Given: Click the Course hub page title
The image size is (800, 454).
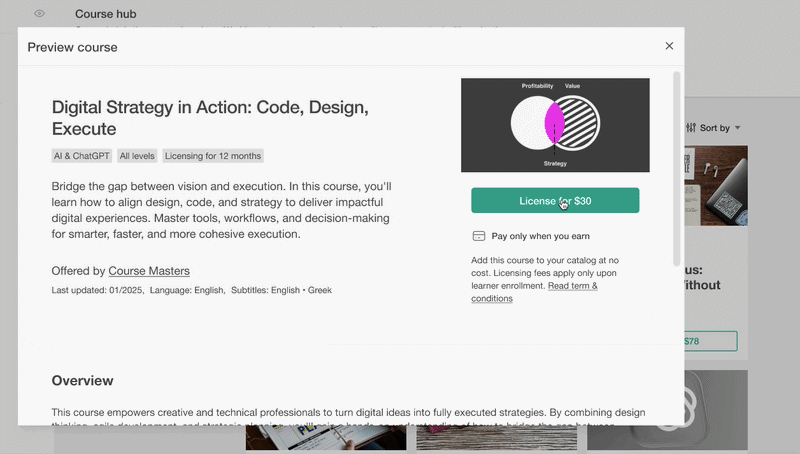Looking at the screenshot, I should point(106,14).
